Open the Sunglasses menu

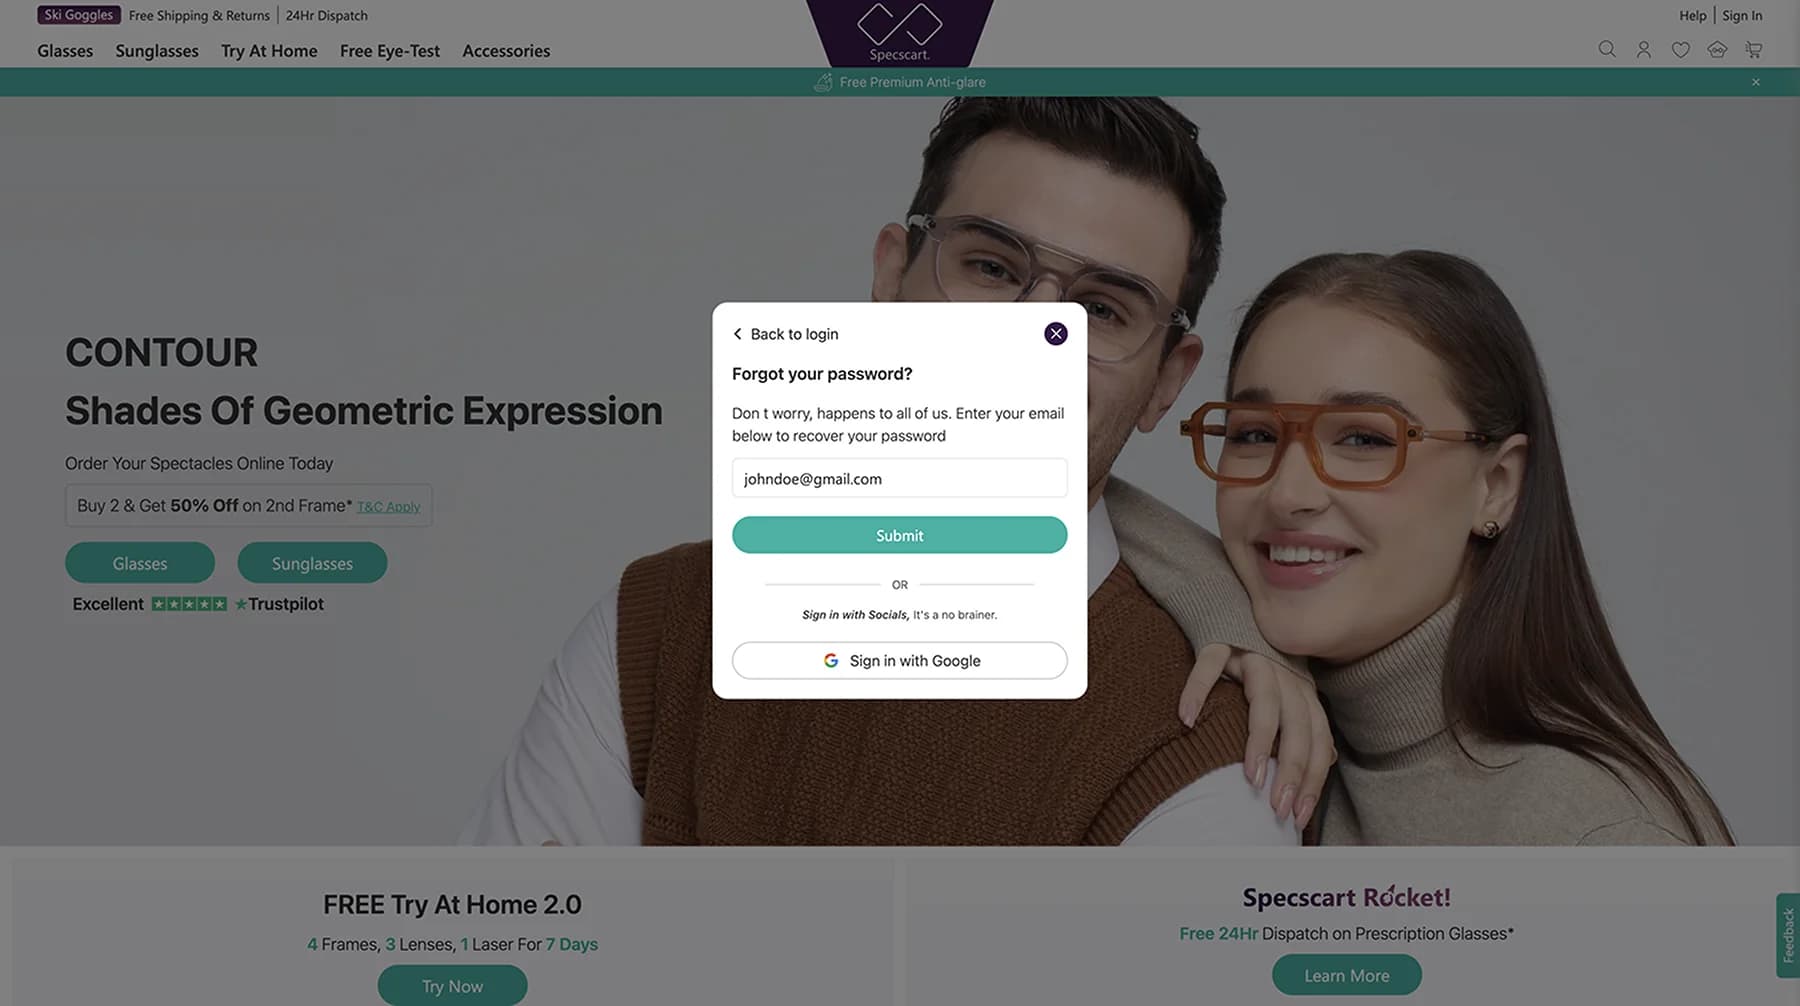[157, 51]
